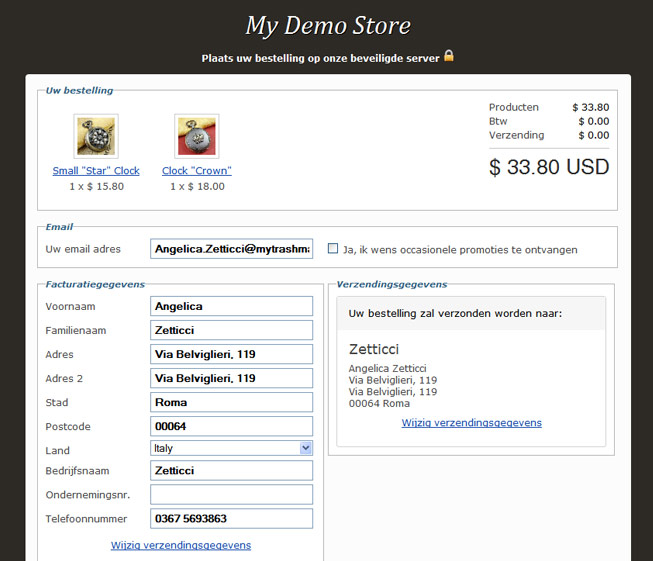
Task: Click Wijzig verzendingsgegevens link under billing form
Action: coord(181,545)
